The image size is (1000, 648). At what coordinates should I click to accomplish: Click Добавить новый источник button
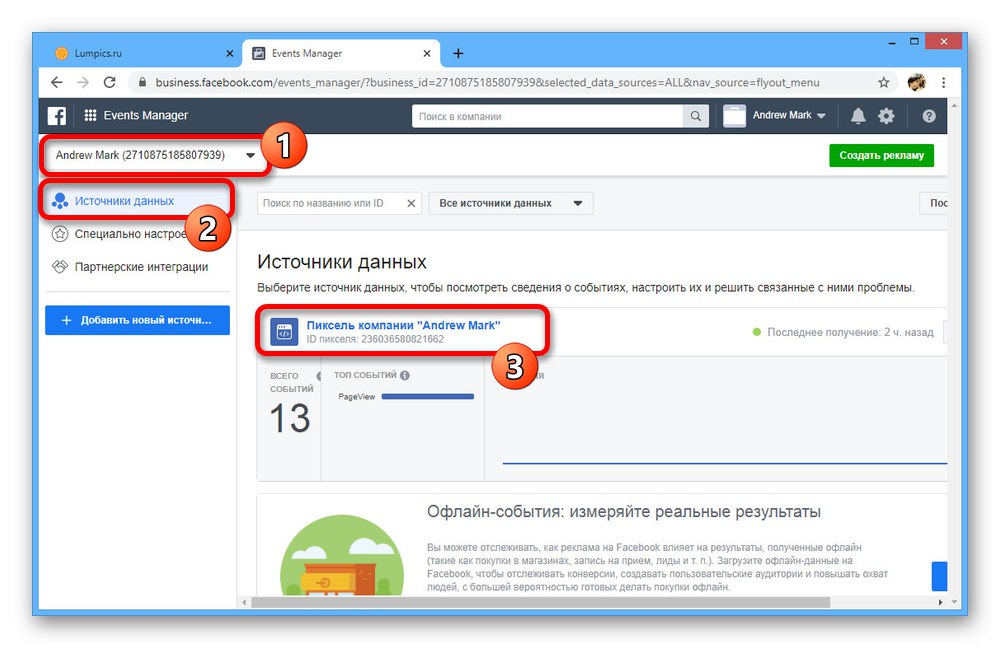137,320
